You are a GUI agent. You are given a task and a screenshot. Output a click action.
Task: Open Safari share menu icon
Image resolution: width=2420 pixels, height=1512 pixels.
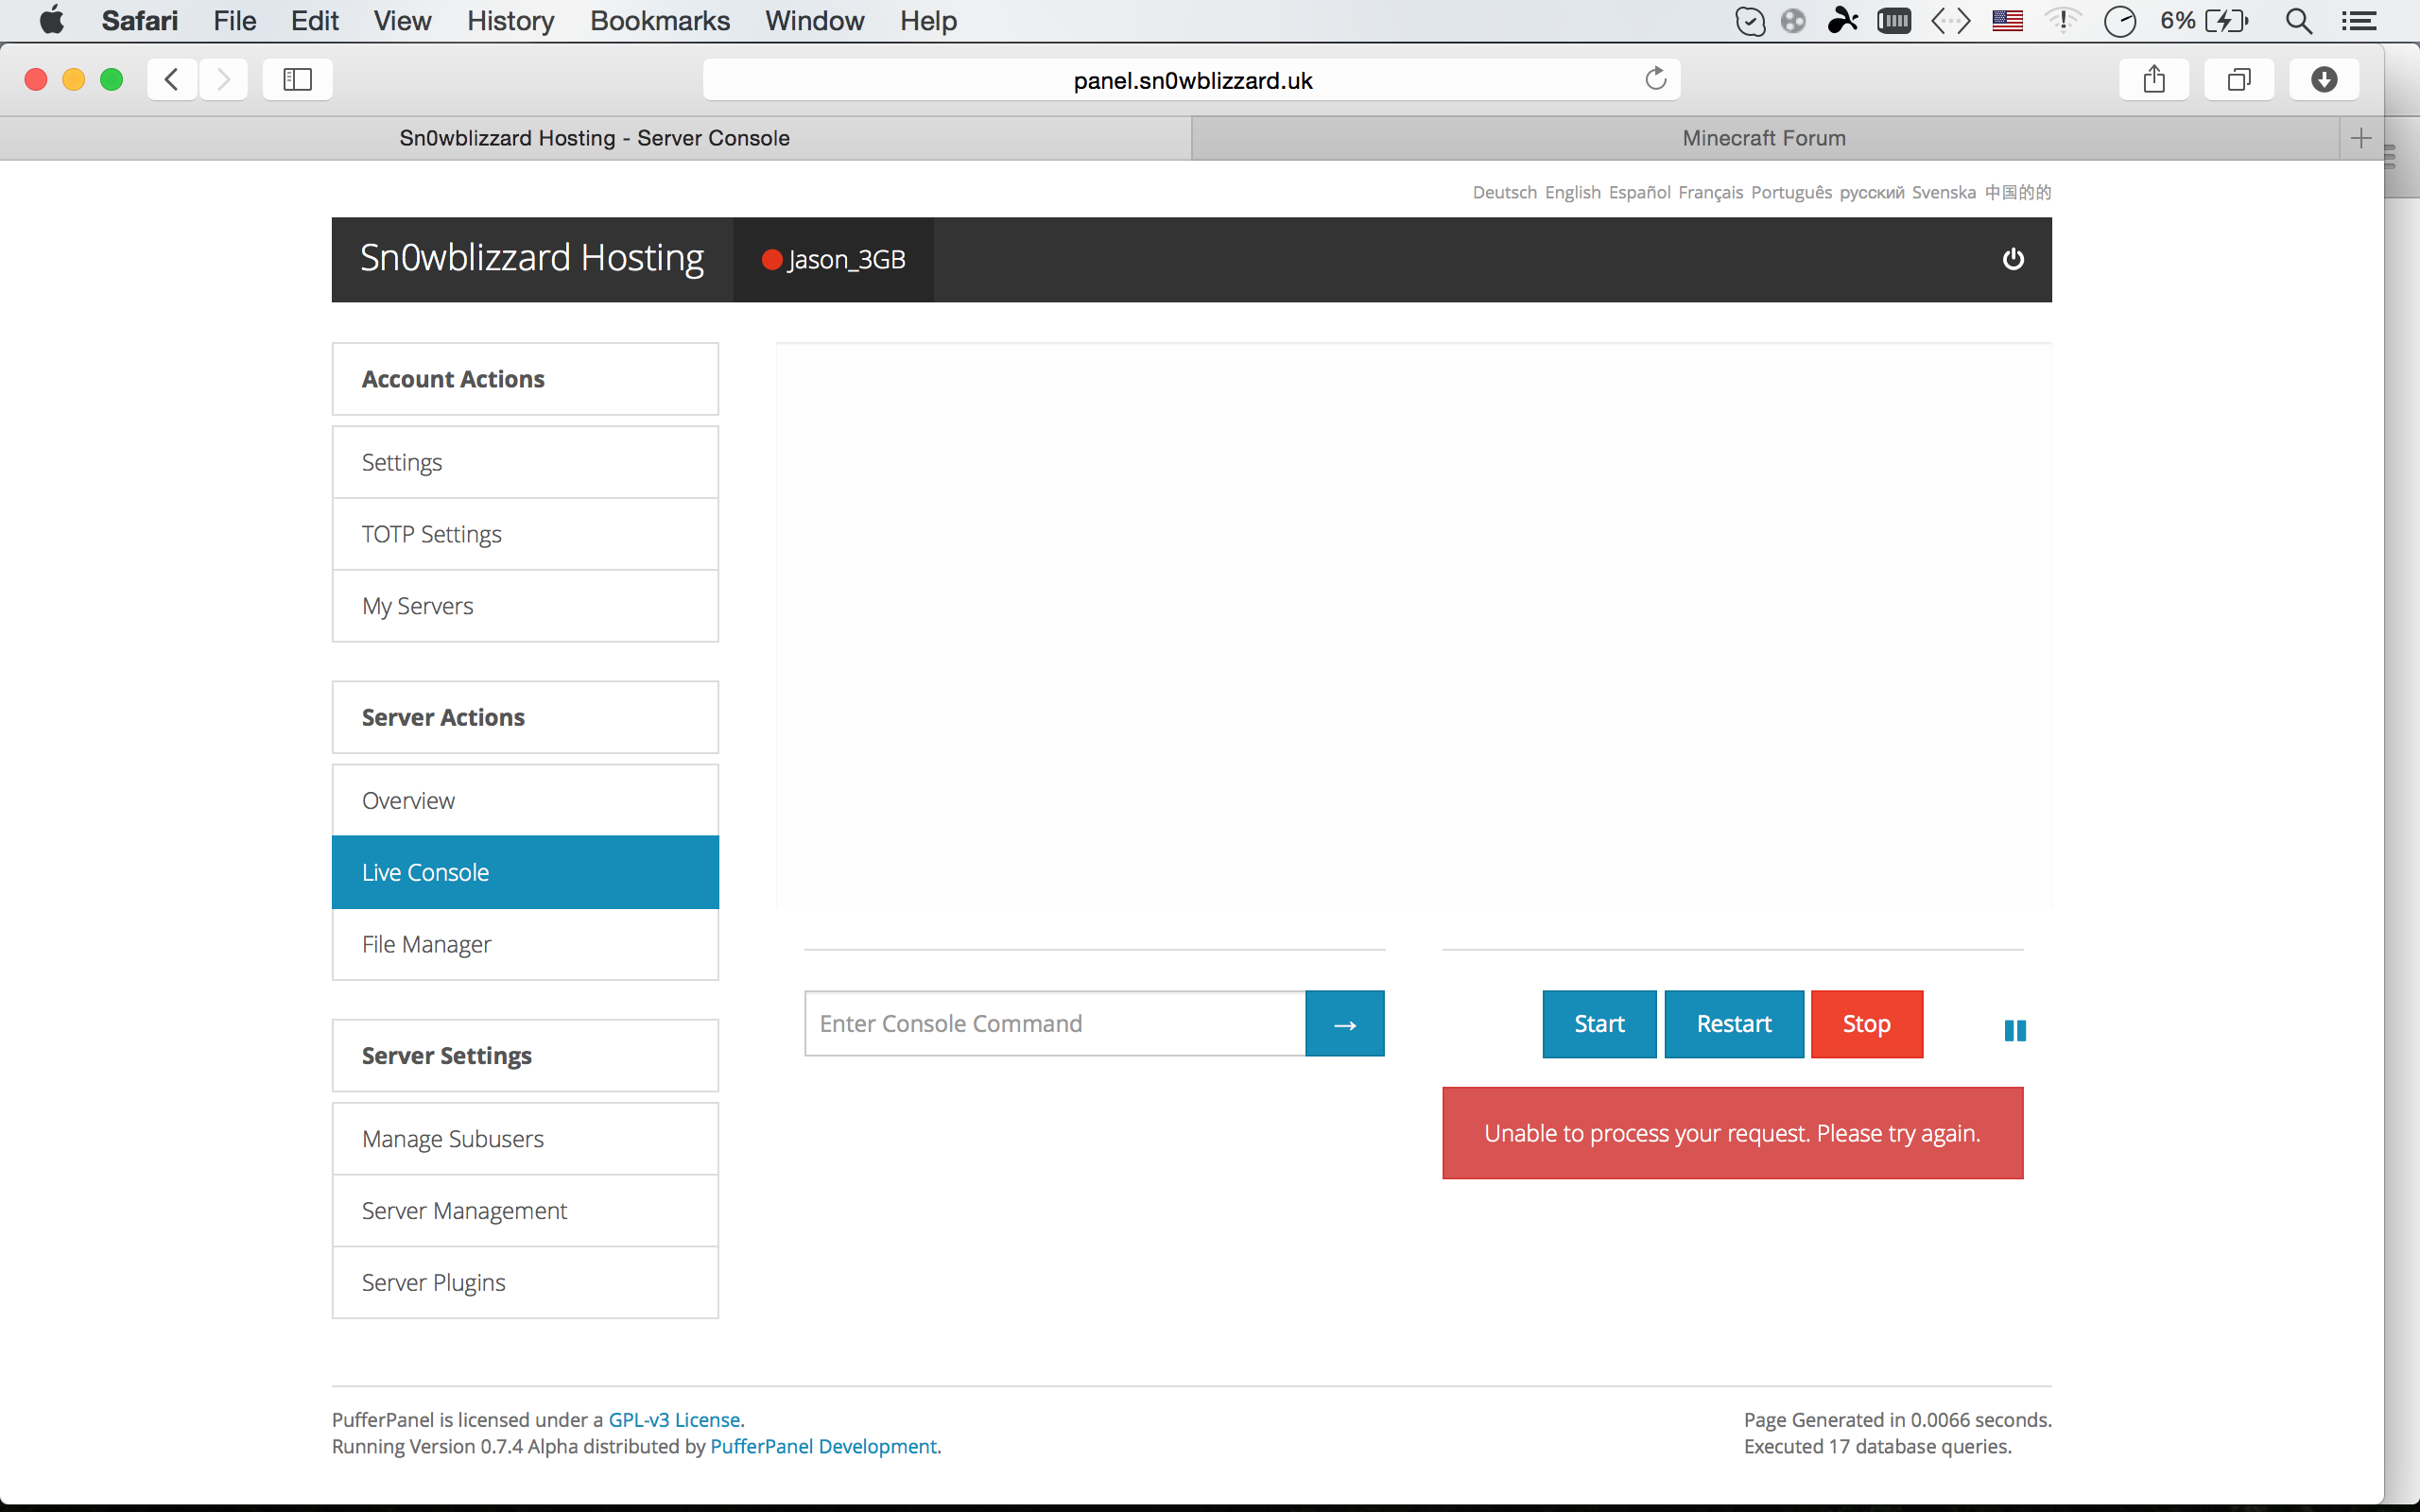[2153, 79]
